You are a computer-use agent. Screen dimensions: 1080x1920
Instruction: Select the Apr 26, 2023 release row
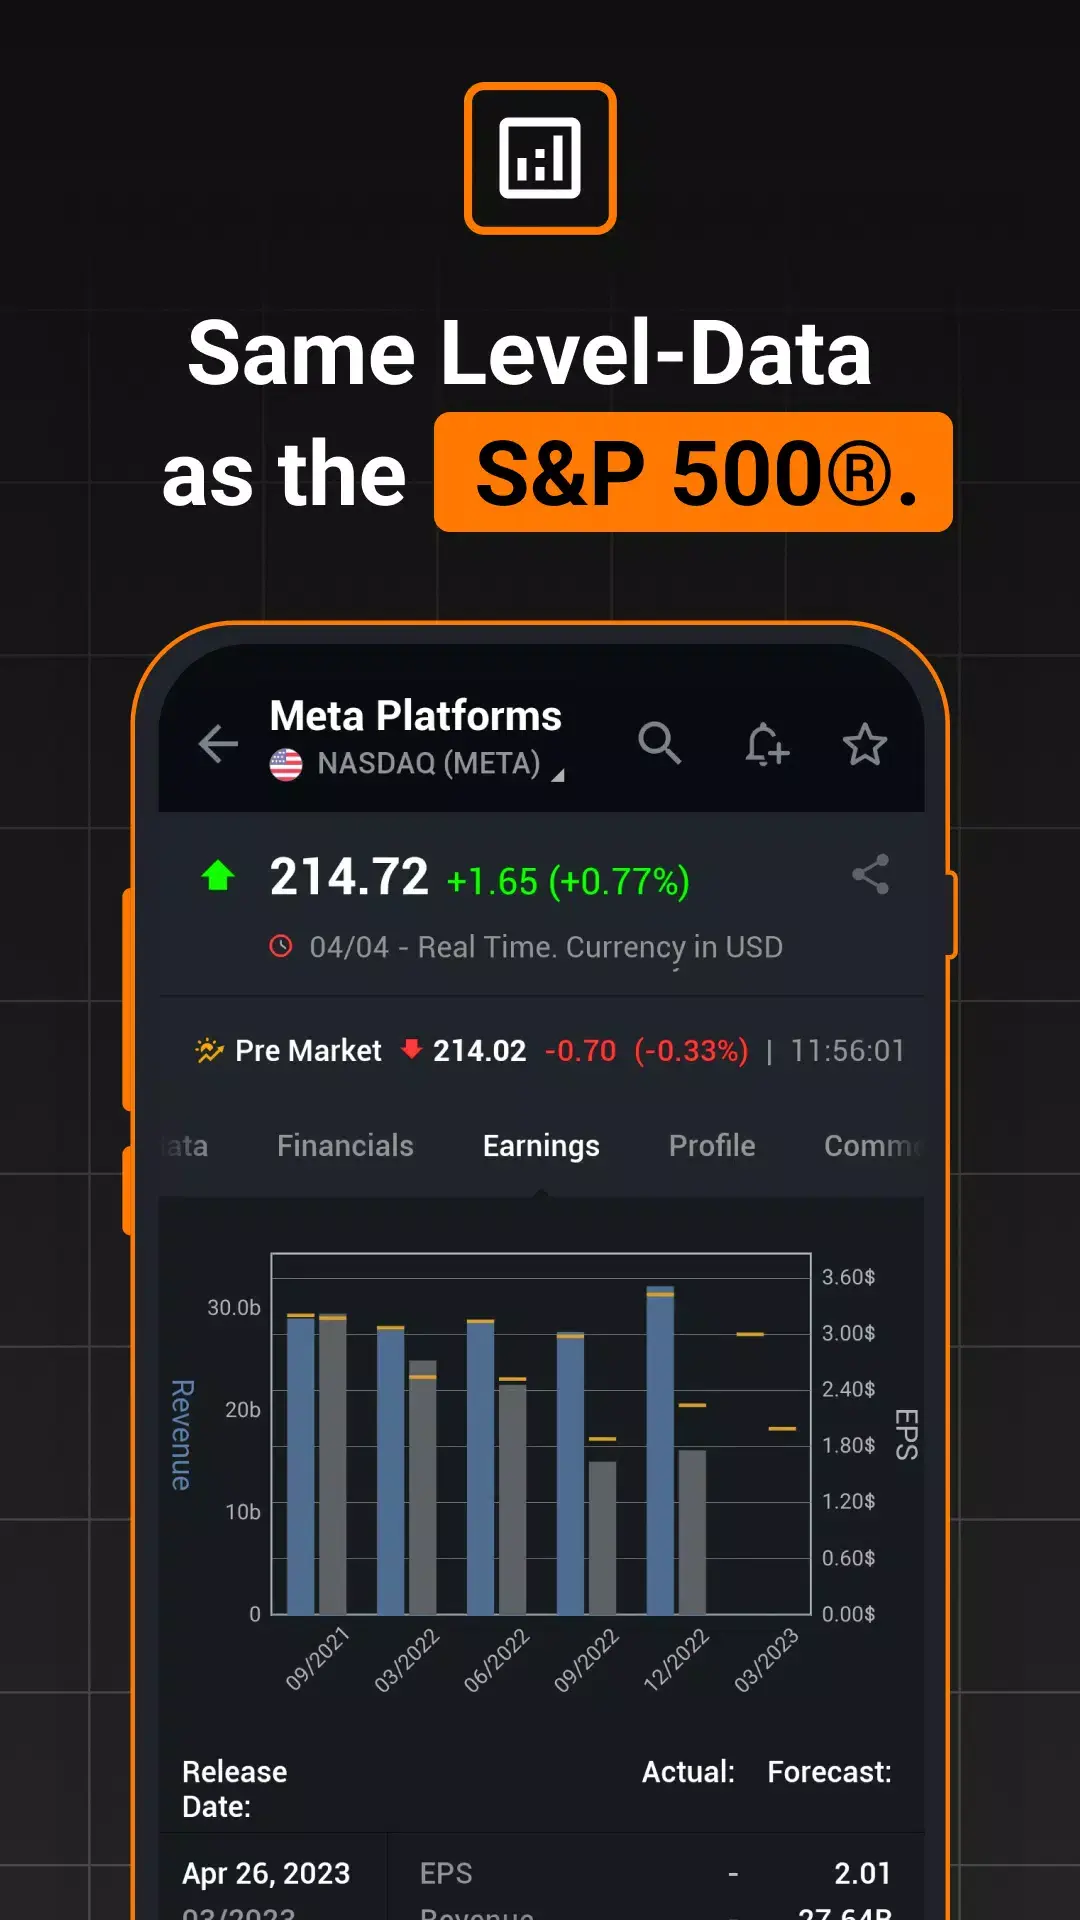(x=266, y=1872)
